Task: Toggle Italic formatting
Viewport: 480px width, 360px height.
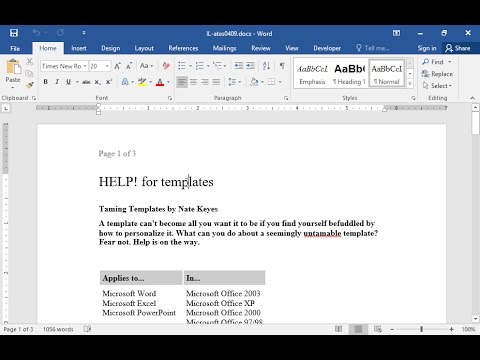Action: (x=57, y=82)
